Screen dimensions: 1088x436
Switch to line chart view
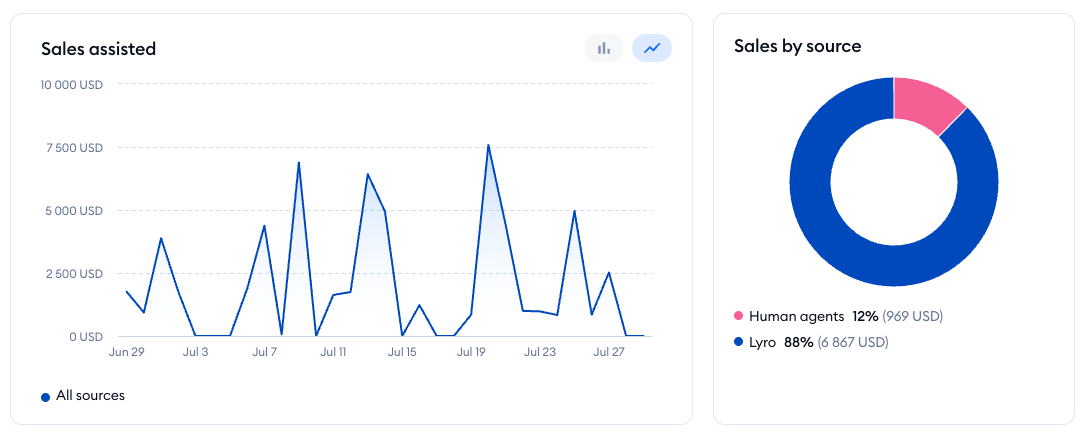[x=652, y=49]
